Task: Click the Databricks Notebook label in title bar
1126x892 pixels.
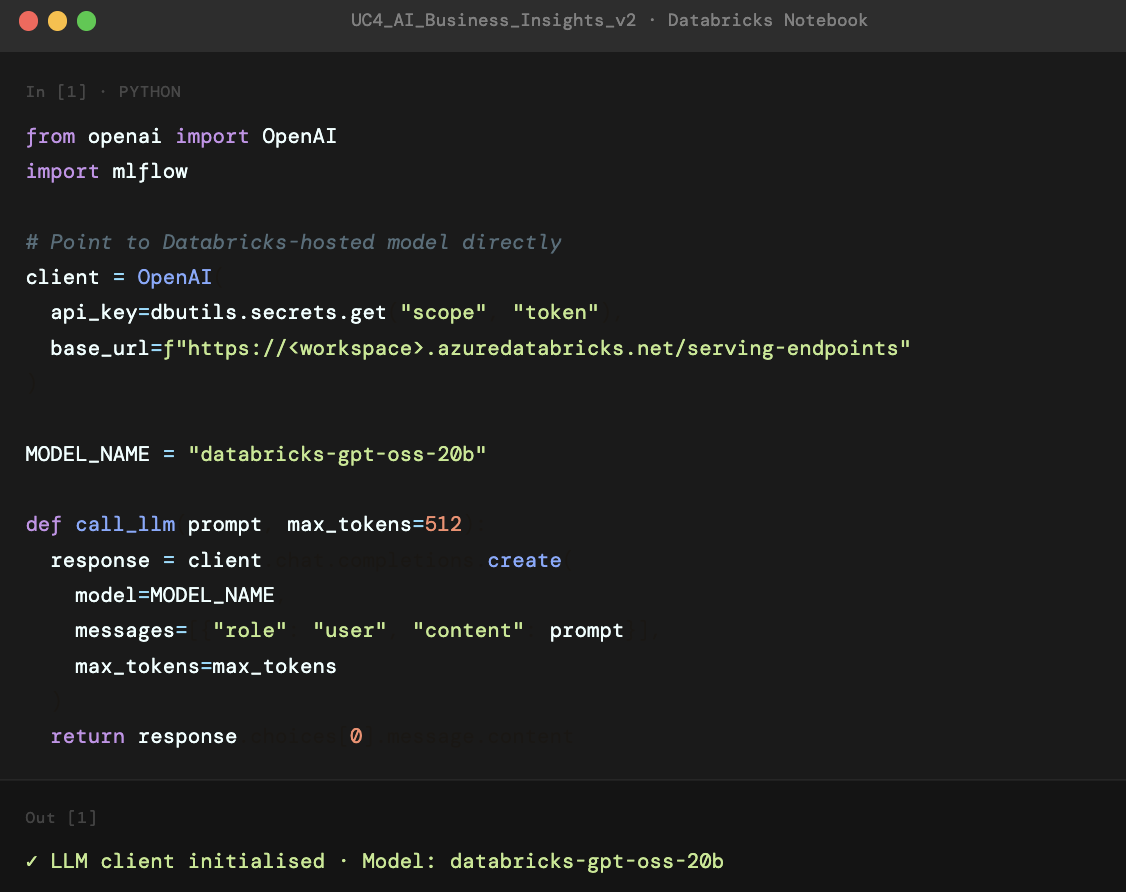Action: pyautogui.click(x=768, y=19)
